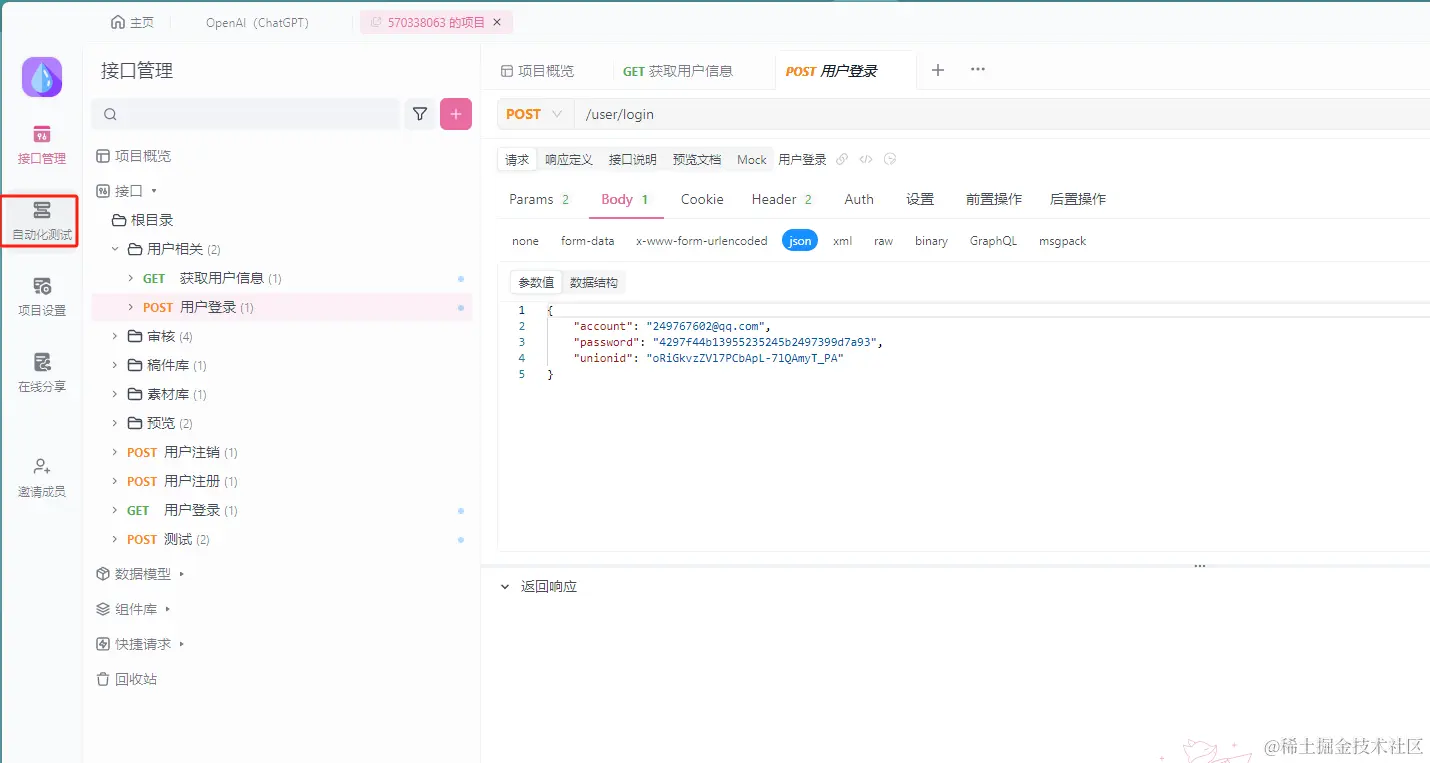Image resolution: width=1430 pixels, height=763 pixels.
Task: Open 项目设置 in the left sidebar
Action: point(42,297)
